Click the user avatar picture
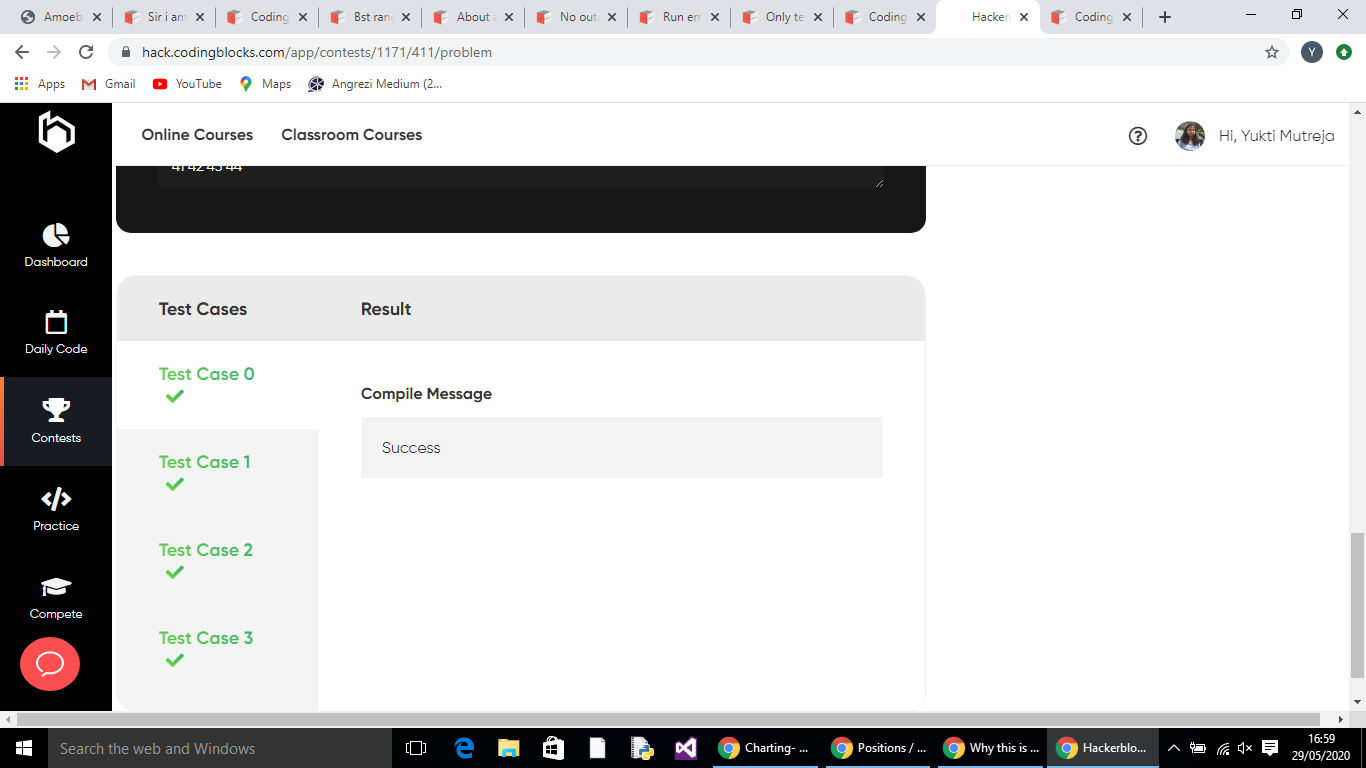This screenshot has width=1366, height=768. pos(1190,136)
